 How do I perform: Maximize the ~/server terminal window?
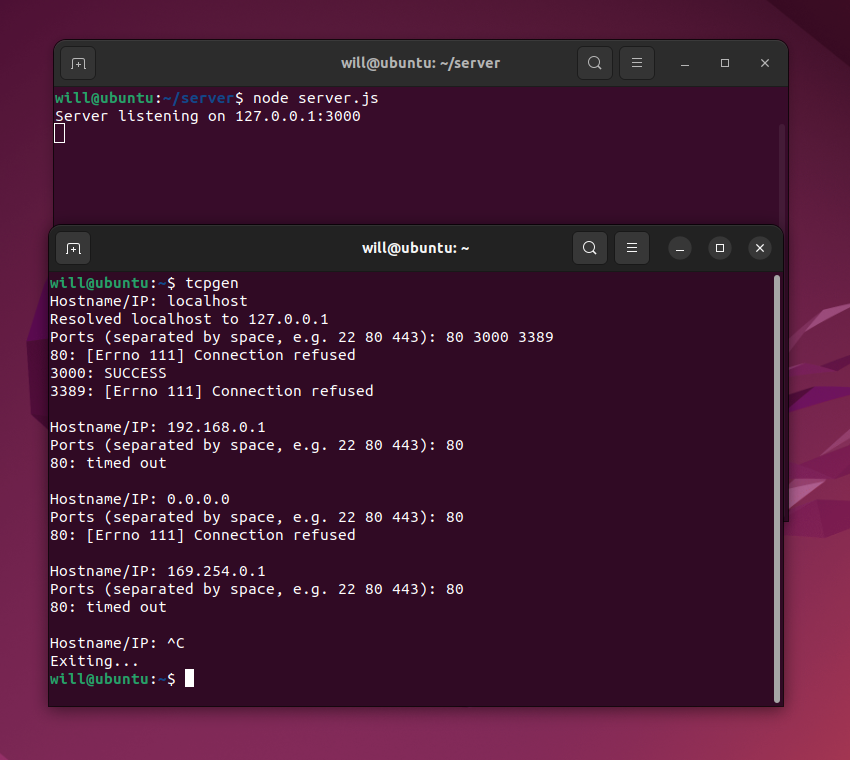pyautogui.click(x=725, y=63)
